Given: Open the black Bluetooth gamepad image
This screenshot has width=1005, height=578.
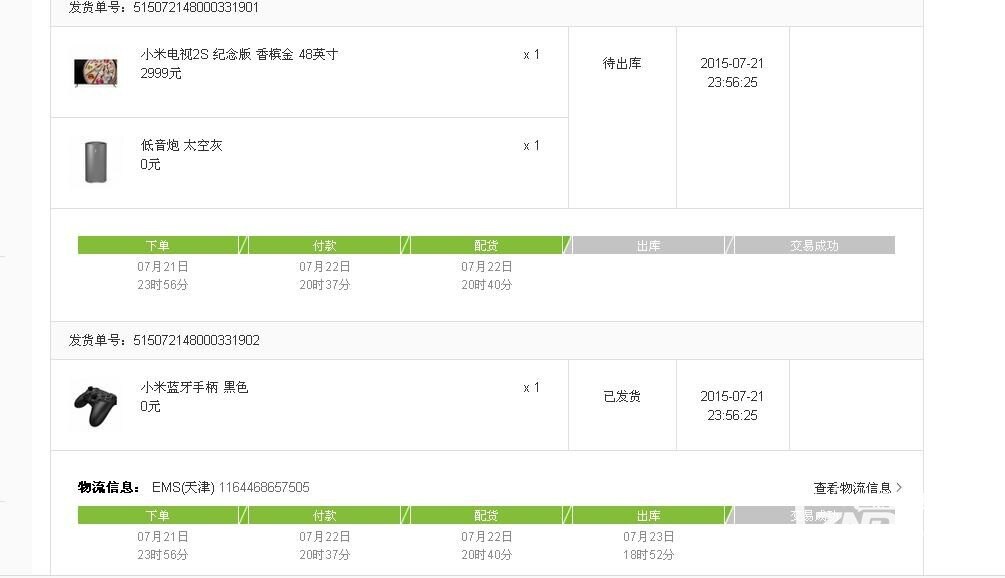Looking at the screenshot, I should point(96,406).
